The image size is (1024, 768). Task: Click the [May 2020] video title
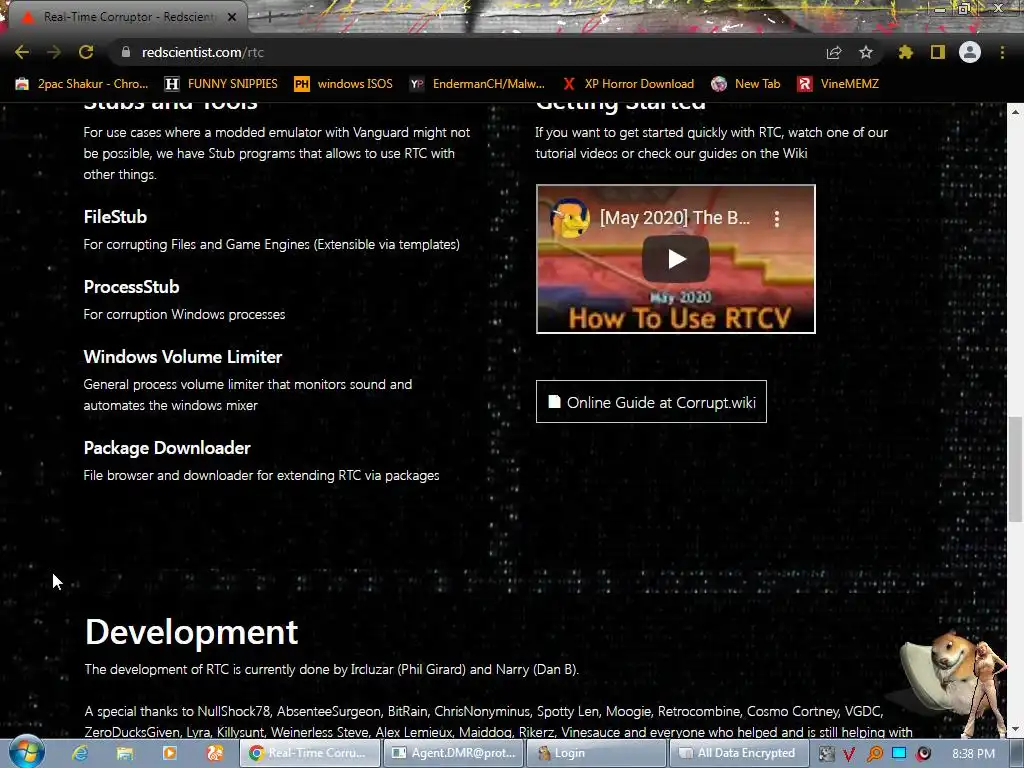coord(675,218)
